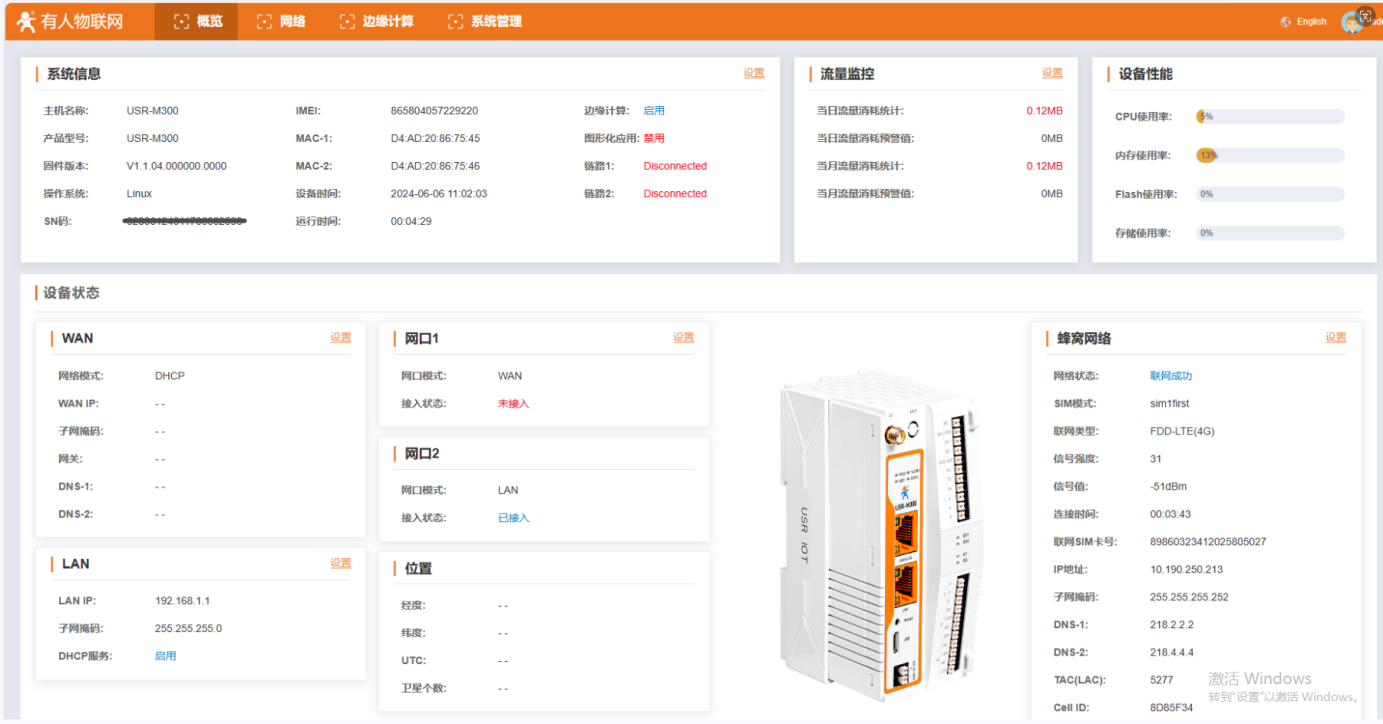
Task: Open 设置 for the 网口1 card
Action: (x=684, y=338)
